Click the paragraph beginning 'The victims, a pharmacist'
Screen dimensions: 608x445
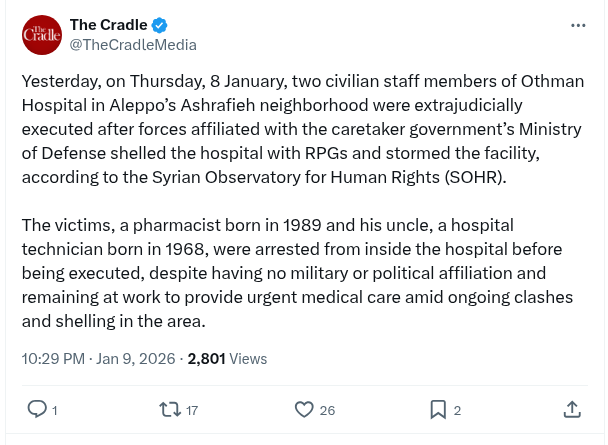pyautogui.click(x=300, y=273)
